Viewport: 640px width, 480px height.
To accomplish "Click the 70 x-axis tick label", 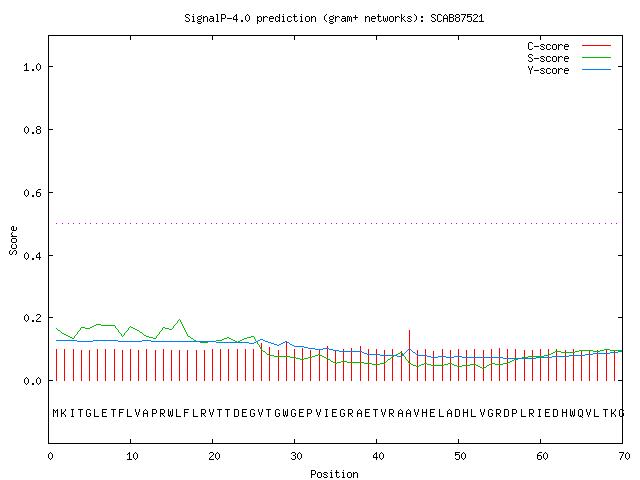I will pyautogui.click(x=624, y=456).
